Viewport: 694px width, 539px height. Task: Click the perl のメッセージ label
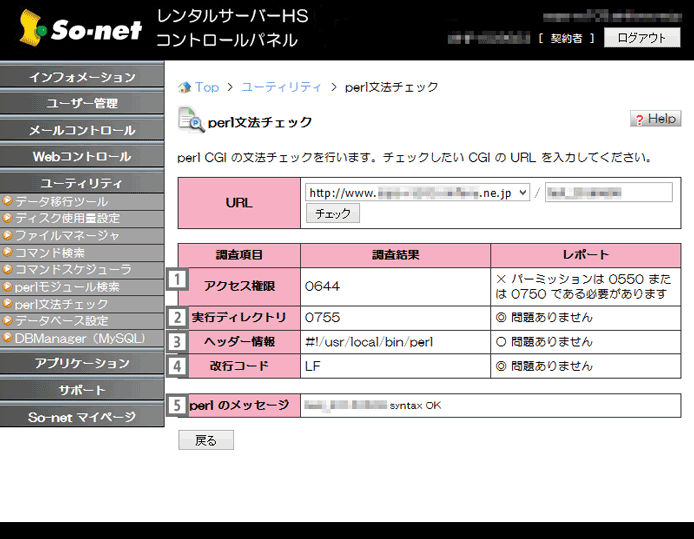click(239, 405)
